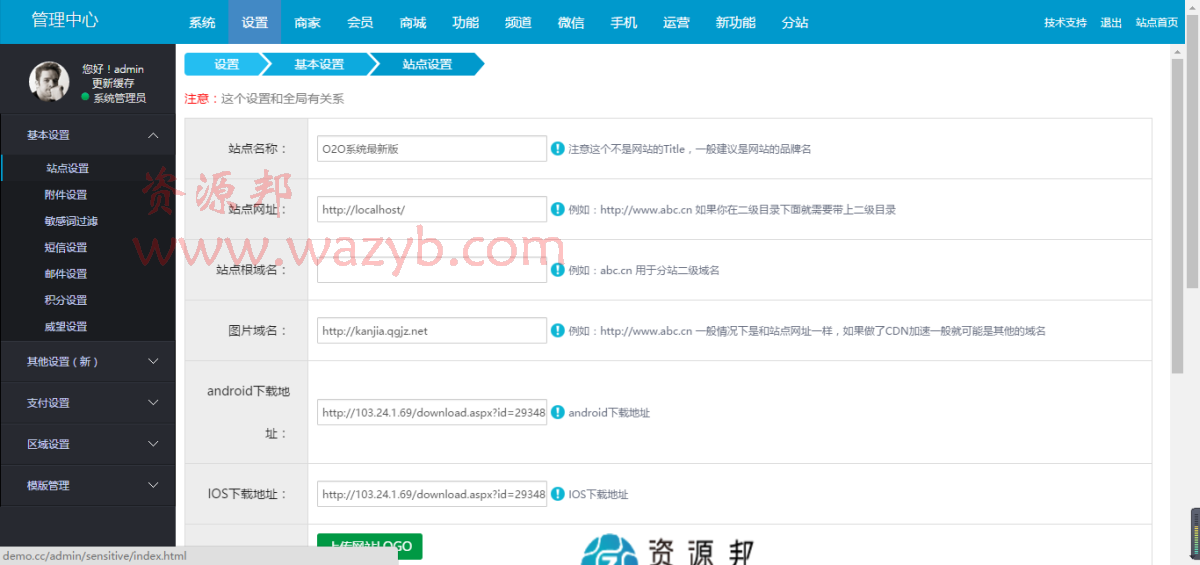The height and width of the screenshot is (565, 1200).
Task: Click the 管理中心 header title
Action: click(66, 21)
